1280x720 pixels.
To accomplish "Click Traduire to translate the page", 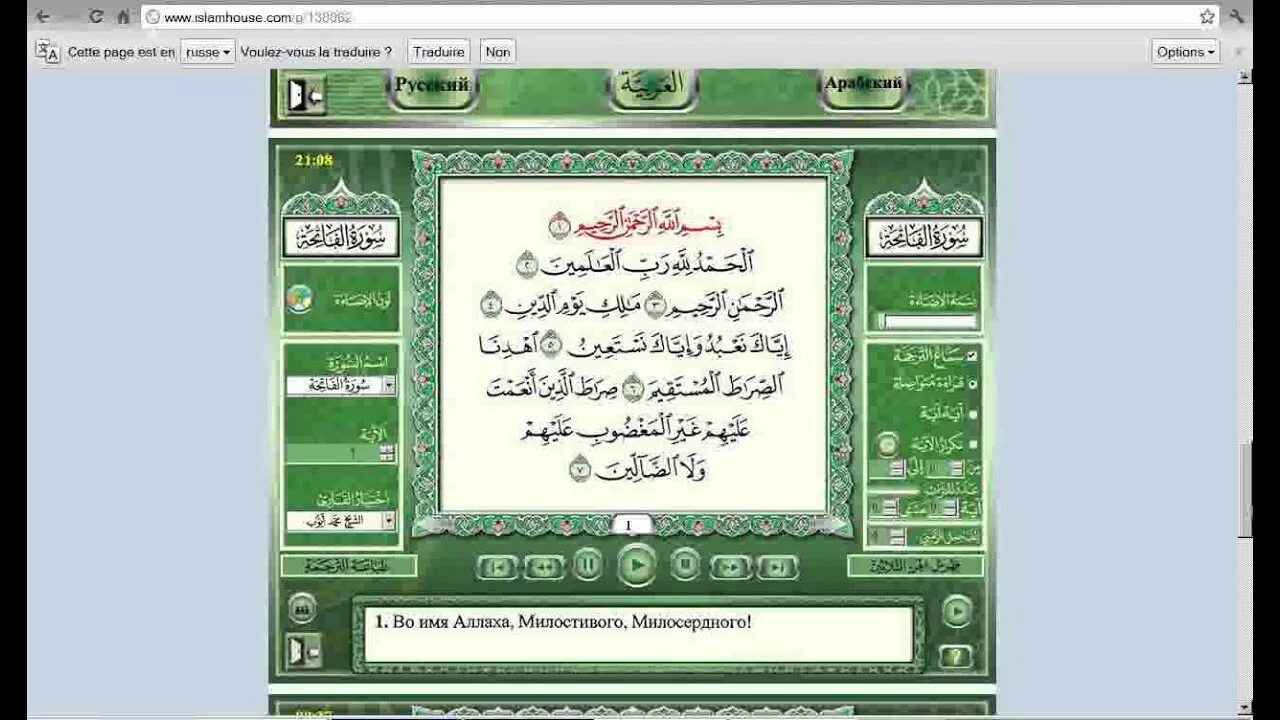I will pyautogui.click(x=439, y=52).
